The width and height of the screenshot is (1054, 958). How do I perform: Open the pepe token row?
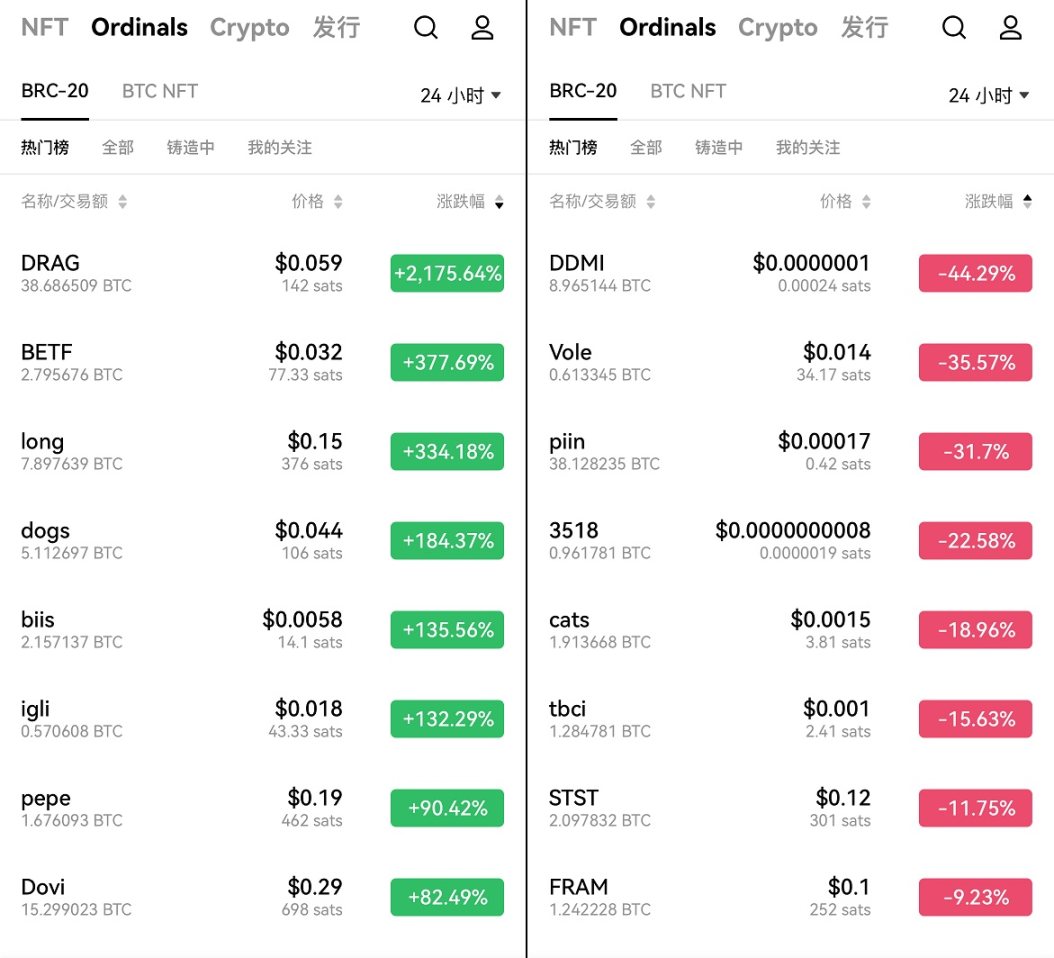(180, 808)
